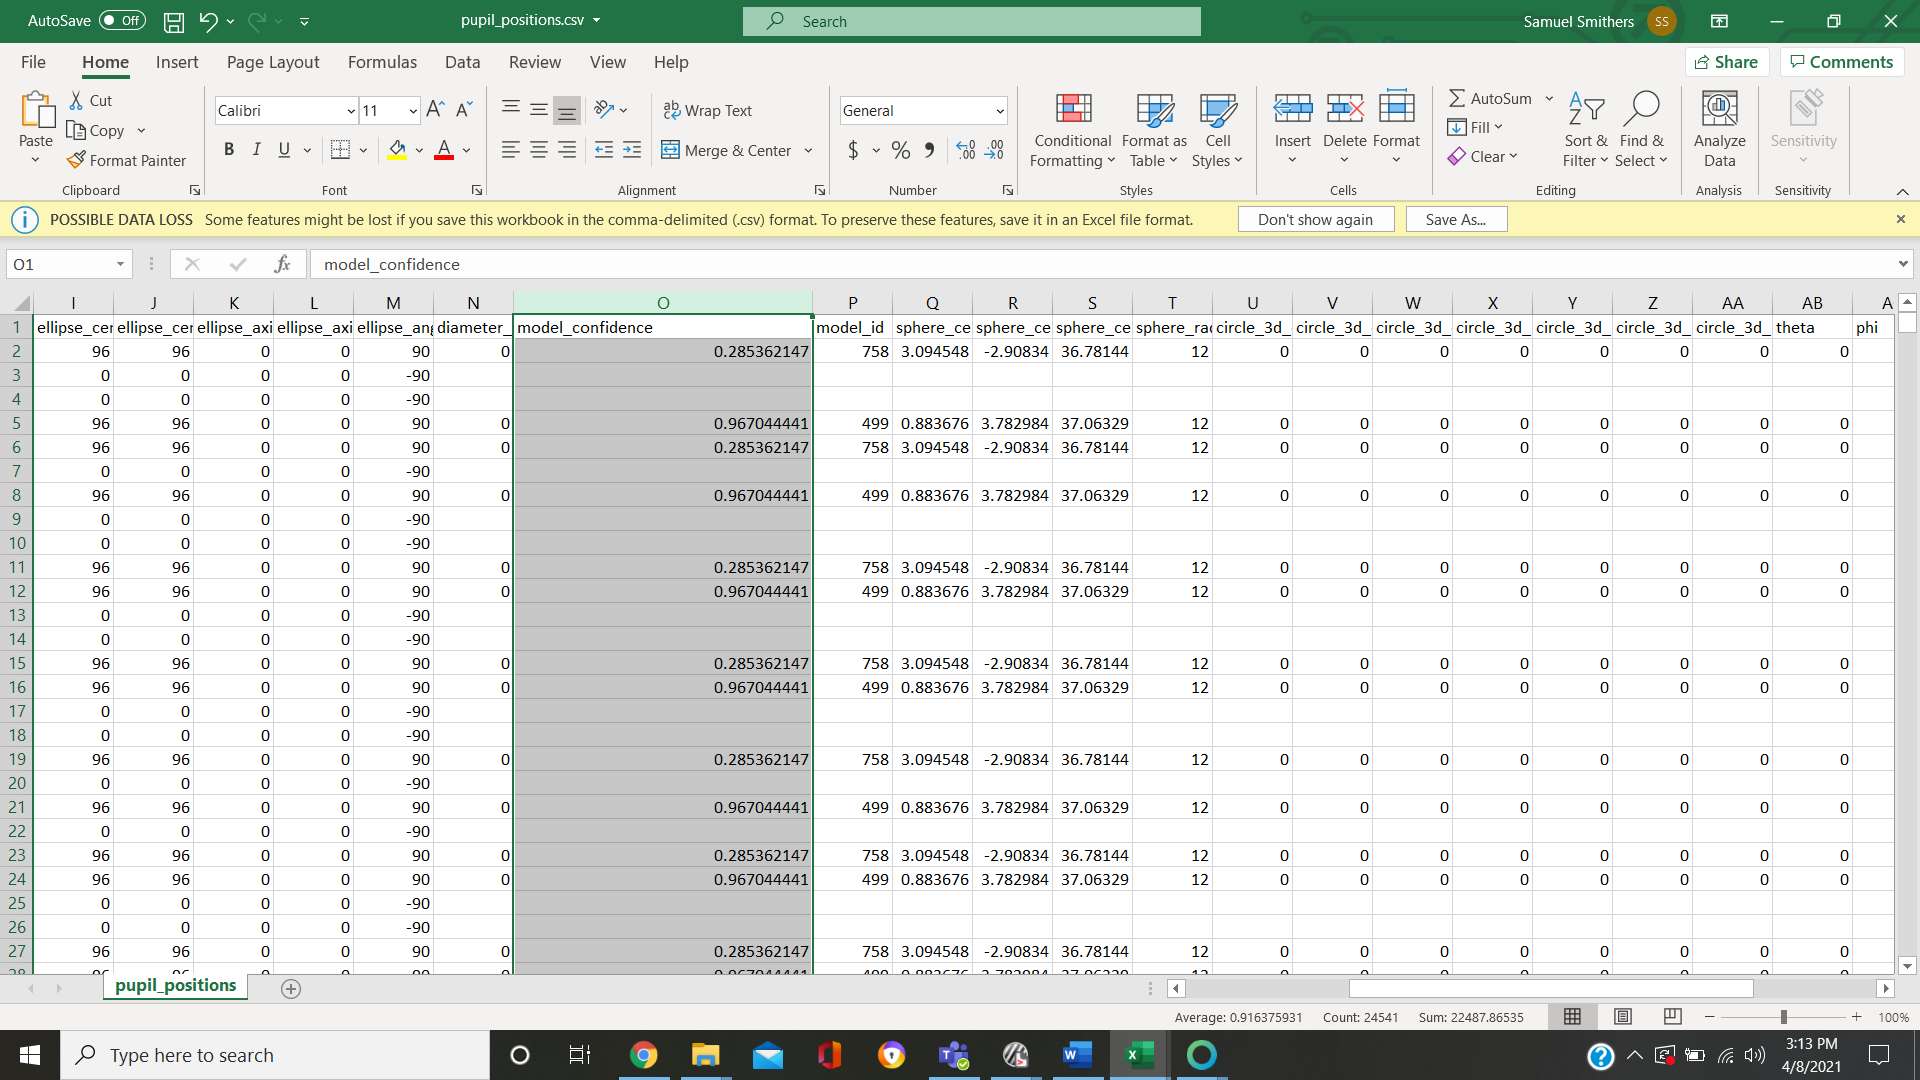This screenshot has height=1080, width=1920.
Task: Click the yellow Fill Color swatch
Action: [397, 150]
